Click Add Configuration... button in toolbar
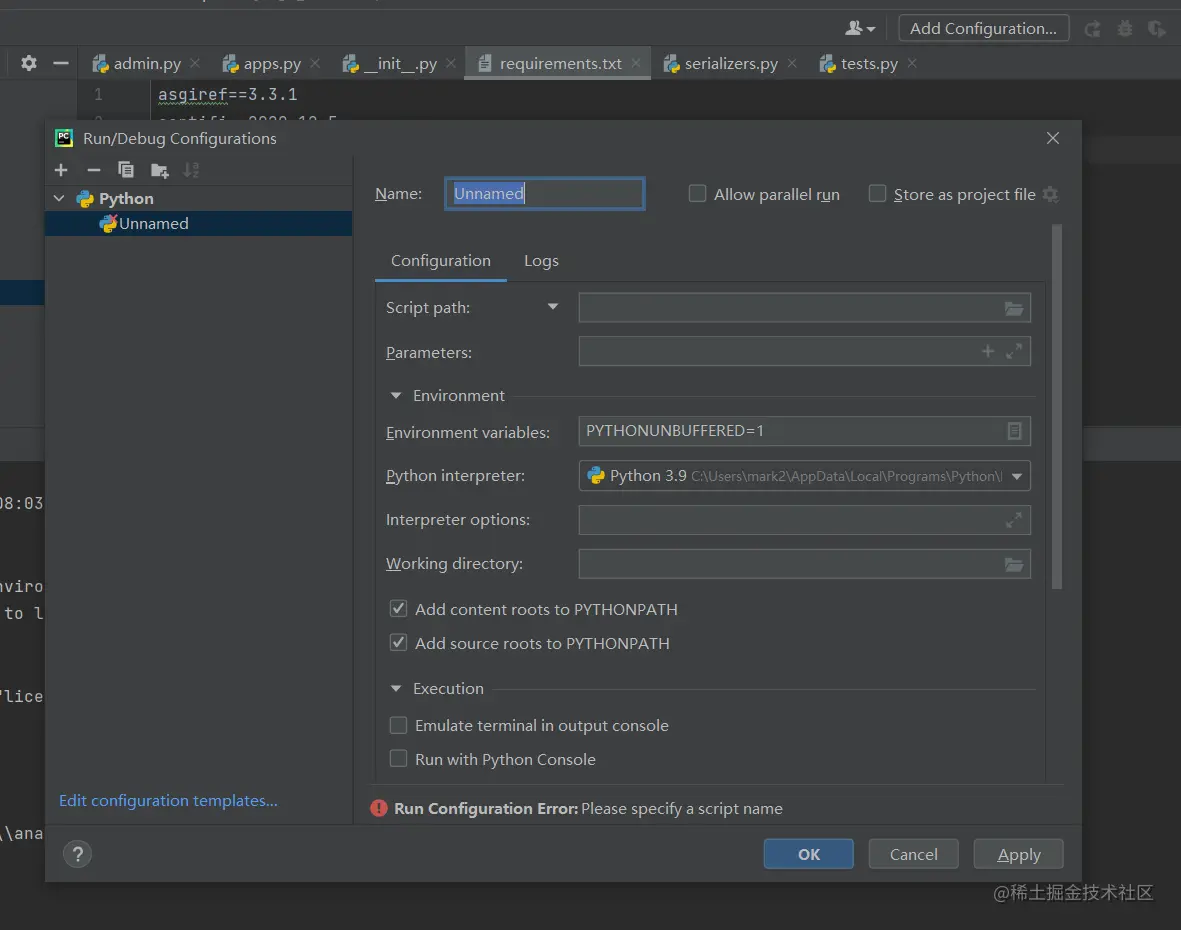1181x930 pixels. [x=983, y=29]
